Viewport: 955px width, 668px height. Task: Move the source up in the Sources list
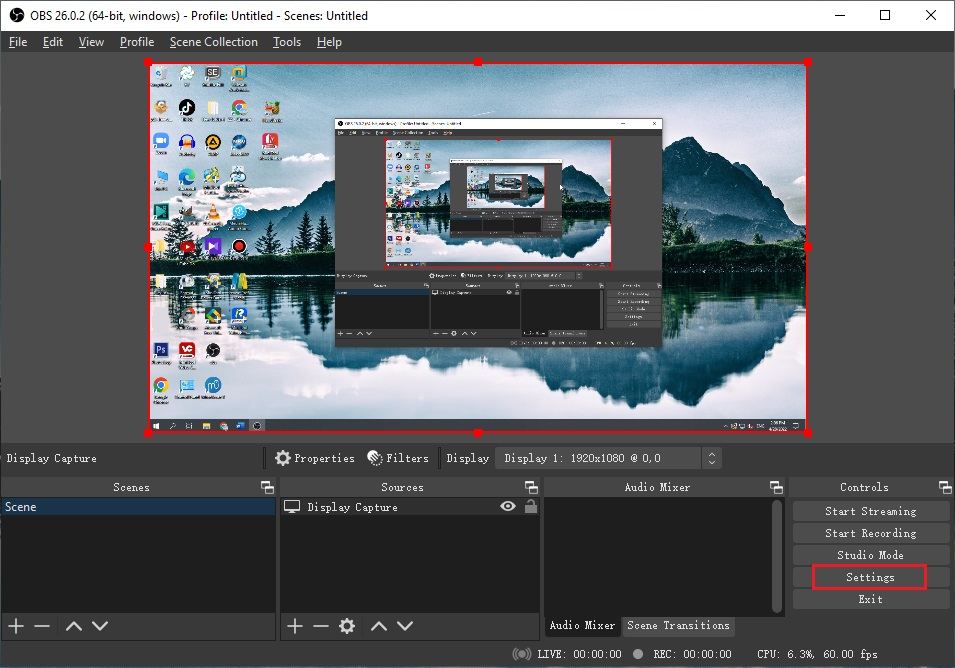pyautogui.click(x=379, y=625)
